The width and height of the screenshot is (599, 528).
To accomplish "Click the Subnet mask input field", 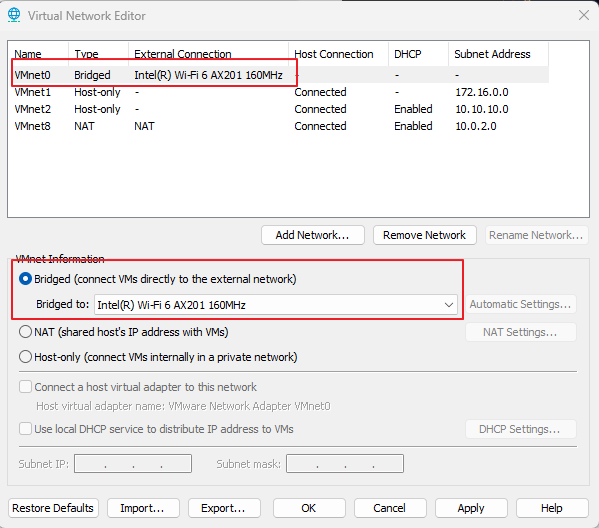I will pos(345,463).
